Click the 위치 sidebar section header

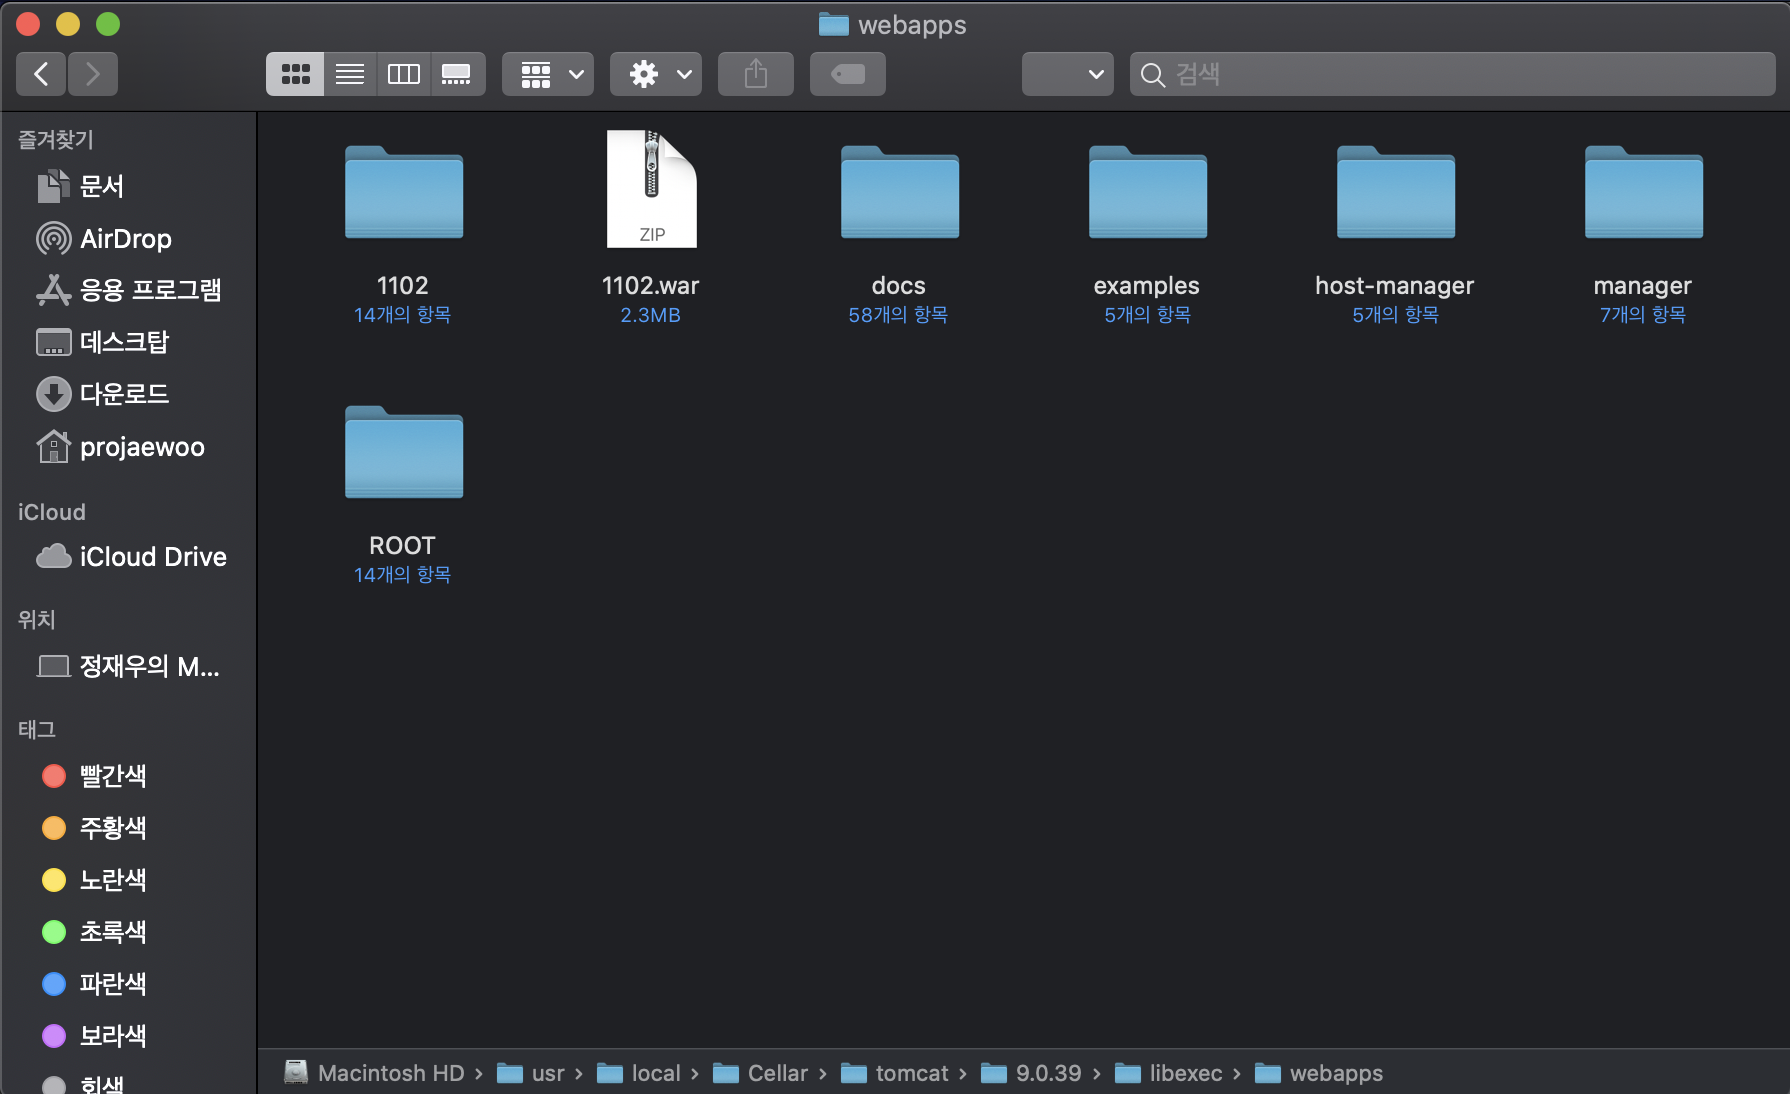[x=37, y=620]
